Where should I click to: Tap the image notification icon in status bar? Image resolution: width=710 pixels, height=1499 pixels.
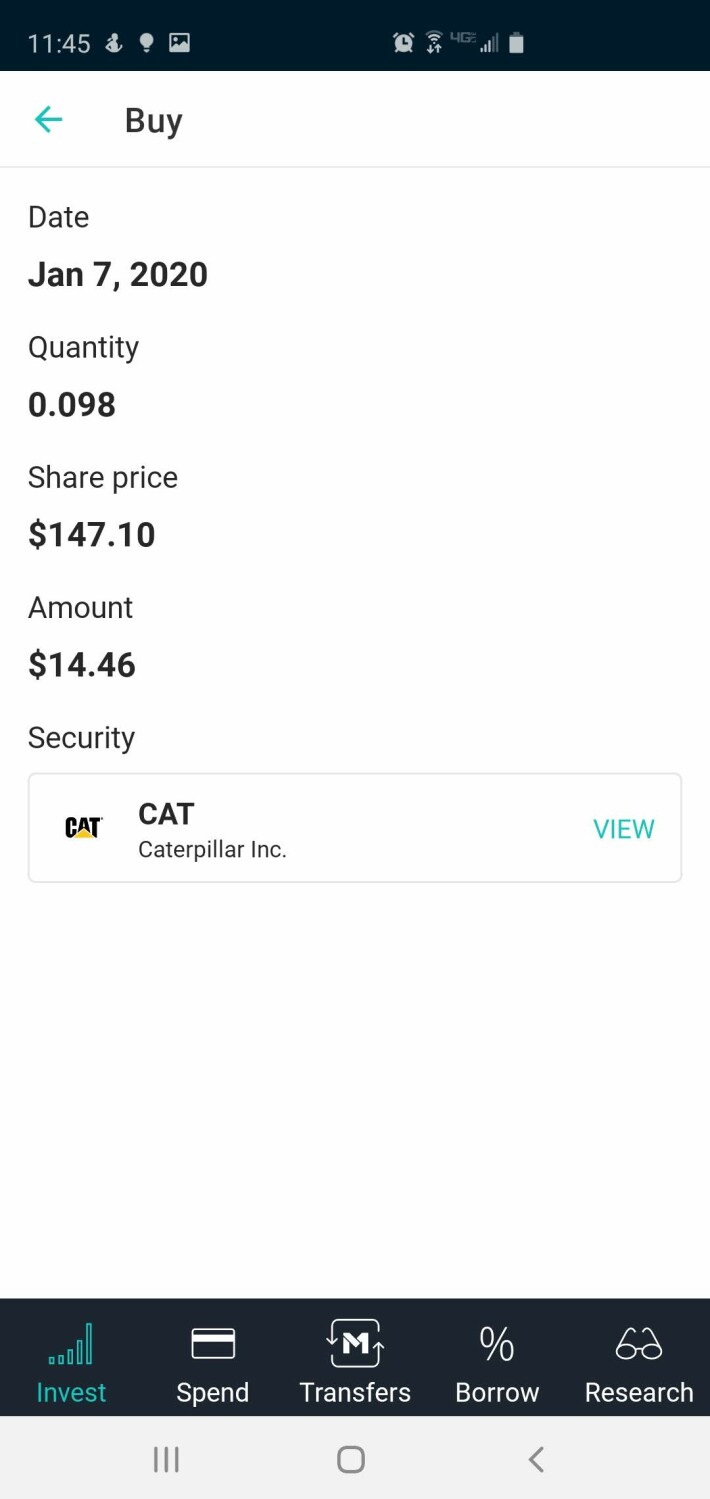179,42
